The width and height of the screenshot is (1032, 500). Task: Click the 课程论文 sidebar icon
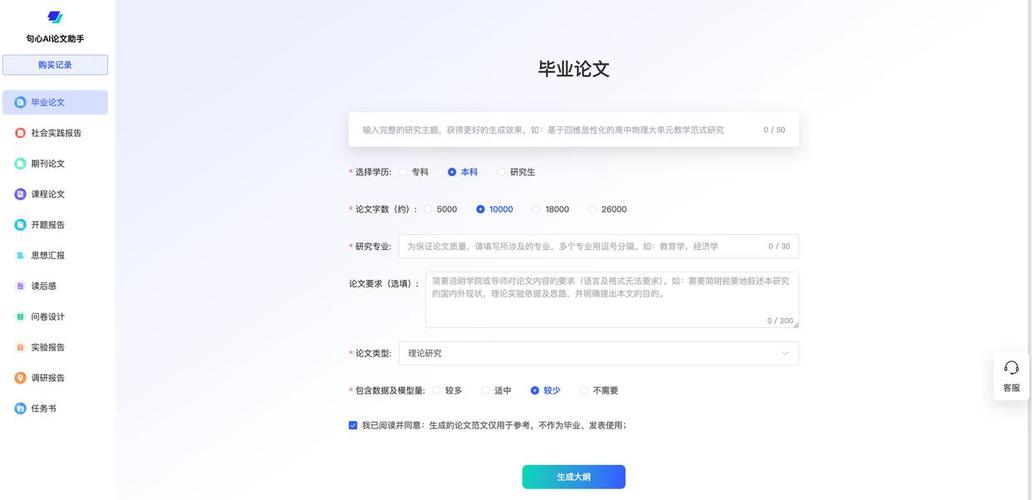point(20,194)
